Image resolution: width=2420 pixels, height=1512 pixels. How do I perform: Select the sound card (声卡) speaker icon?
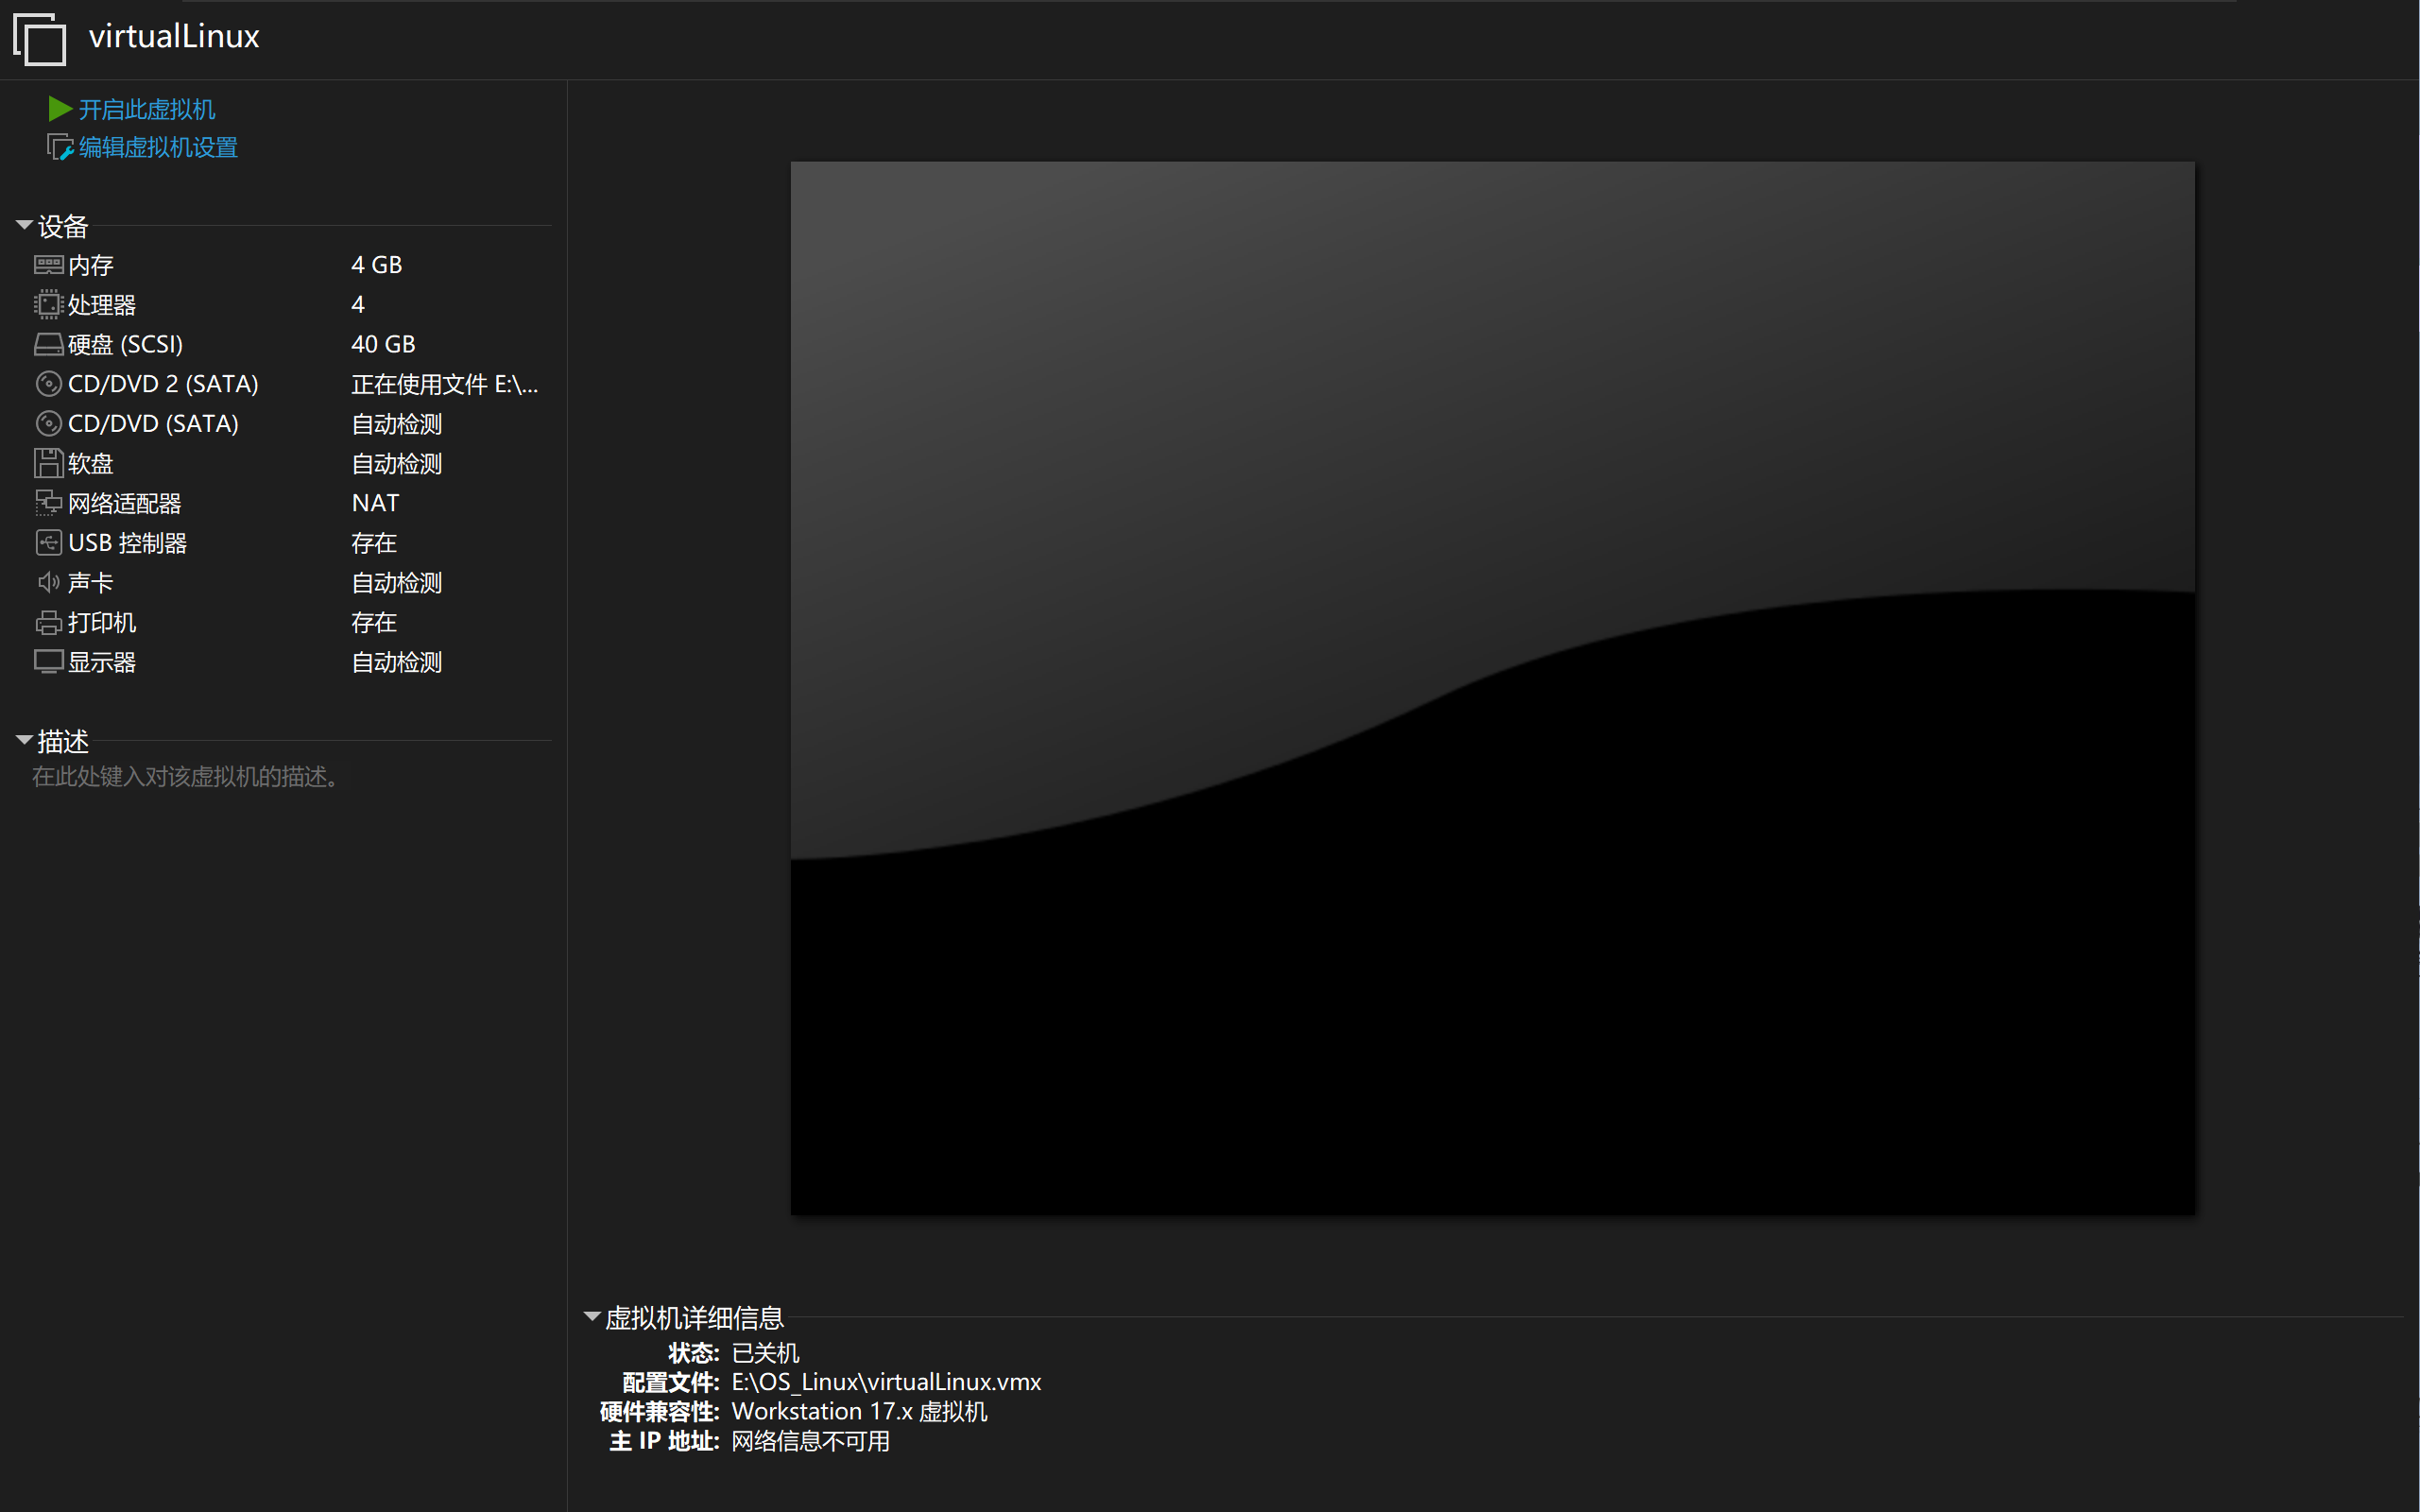click(x=48, y=582)
